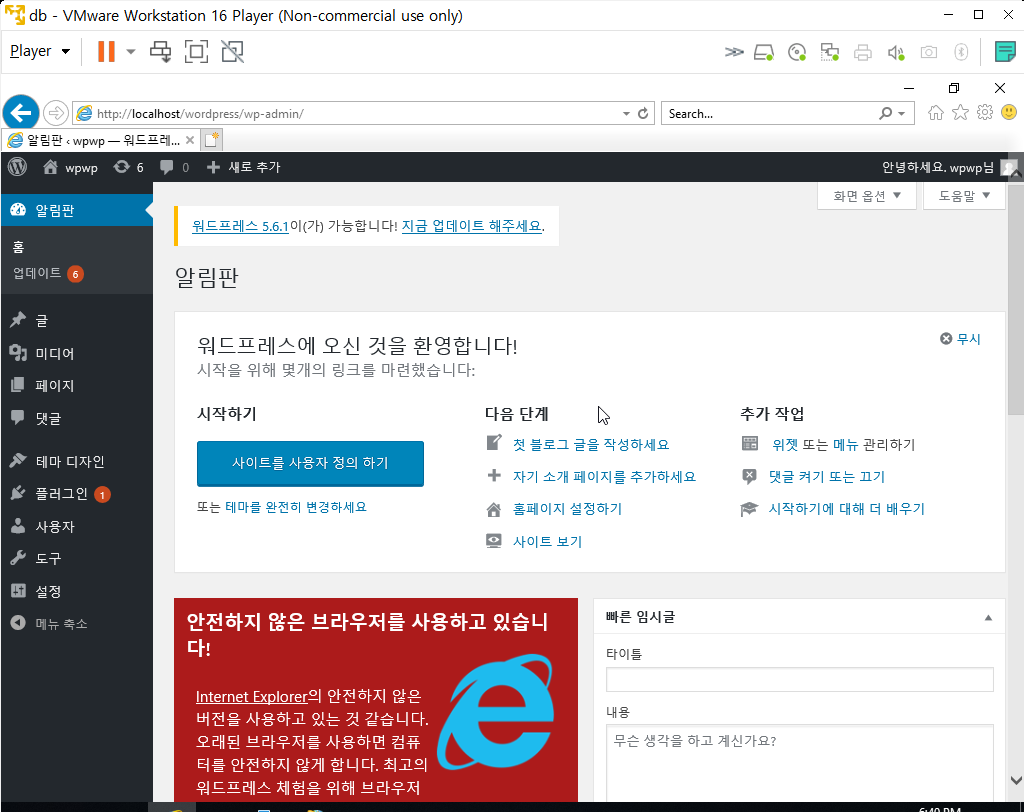Send Ctrl+Alt+Del to the virtual machine

pyautogui.click(x=161, y=52)
